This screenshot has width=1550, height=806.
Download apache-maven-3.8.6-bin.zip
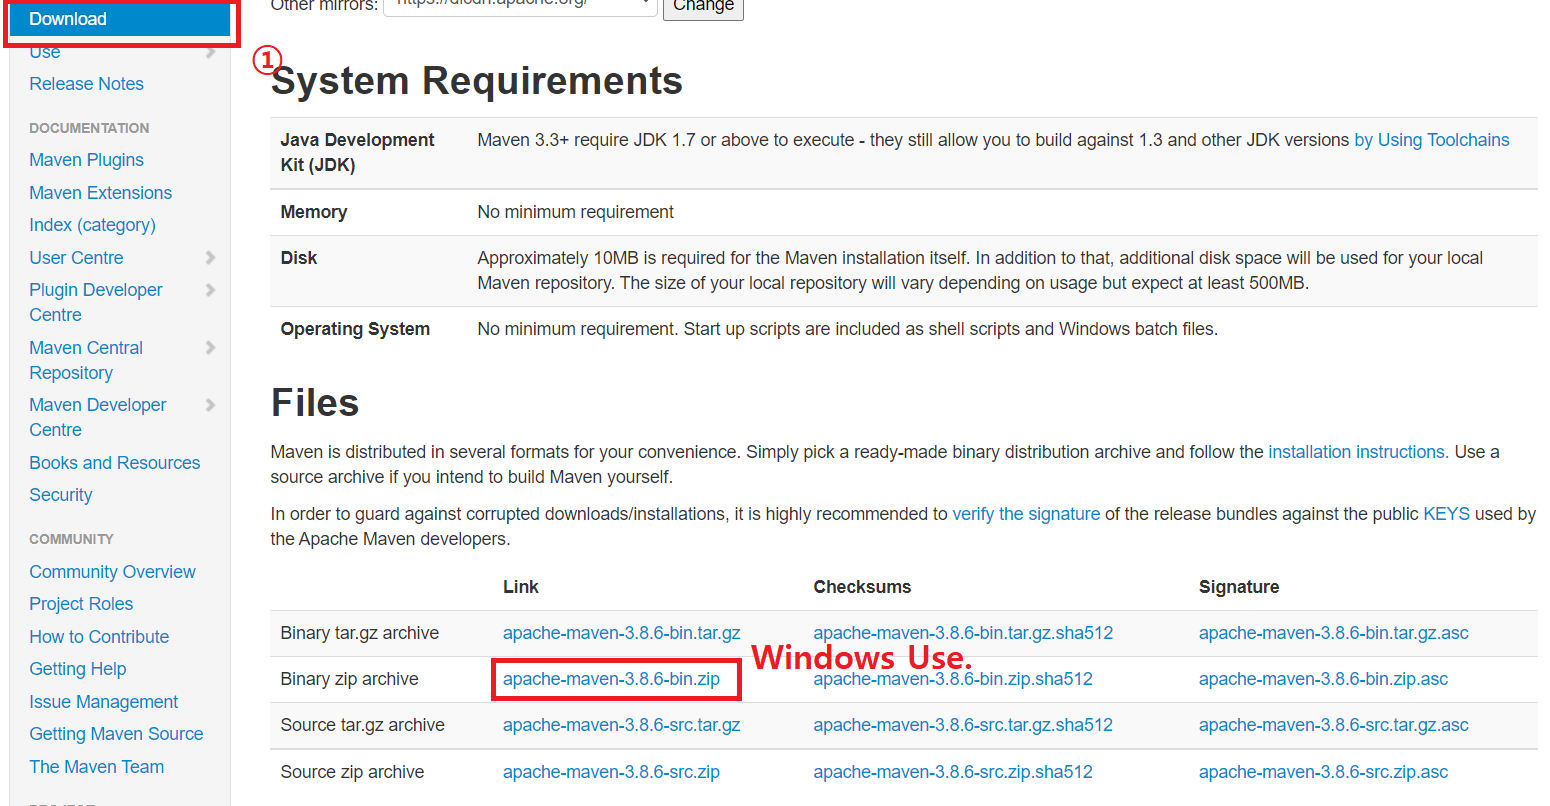(x=611, y=679)
